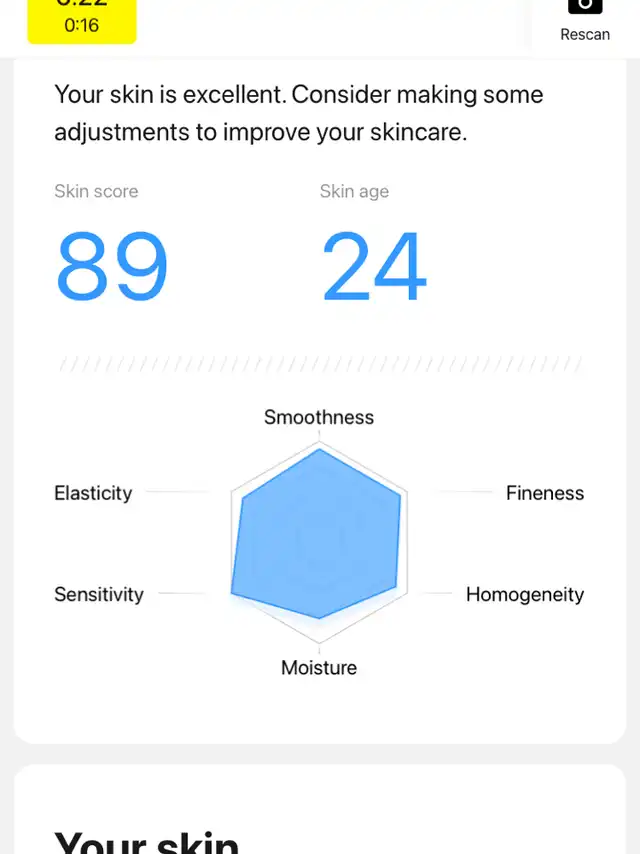Viewport: 640px width, 854px height.
Task: Select the Elasticity axis label
Action: 93,493
